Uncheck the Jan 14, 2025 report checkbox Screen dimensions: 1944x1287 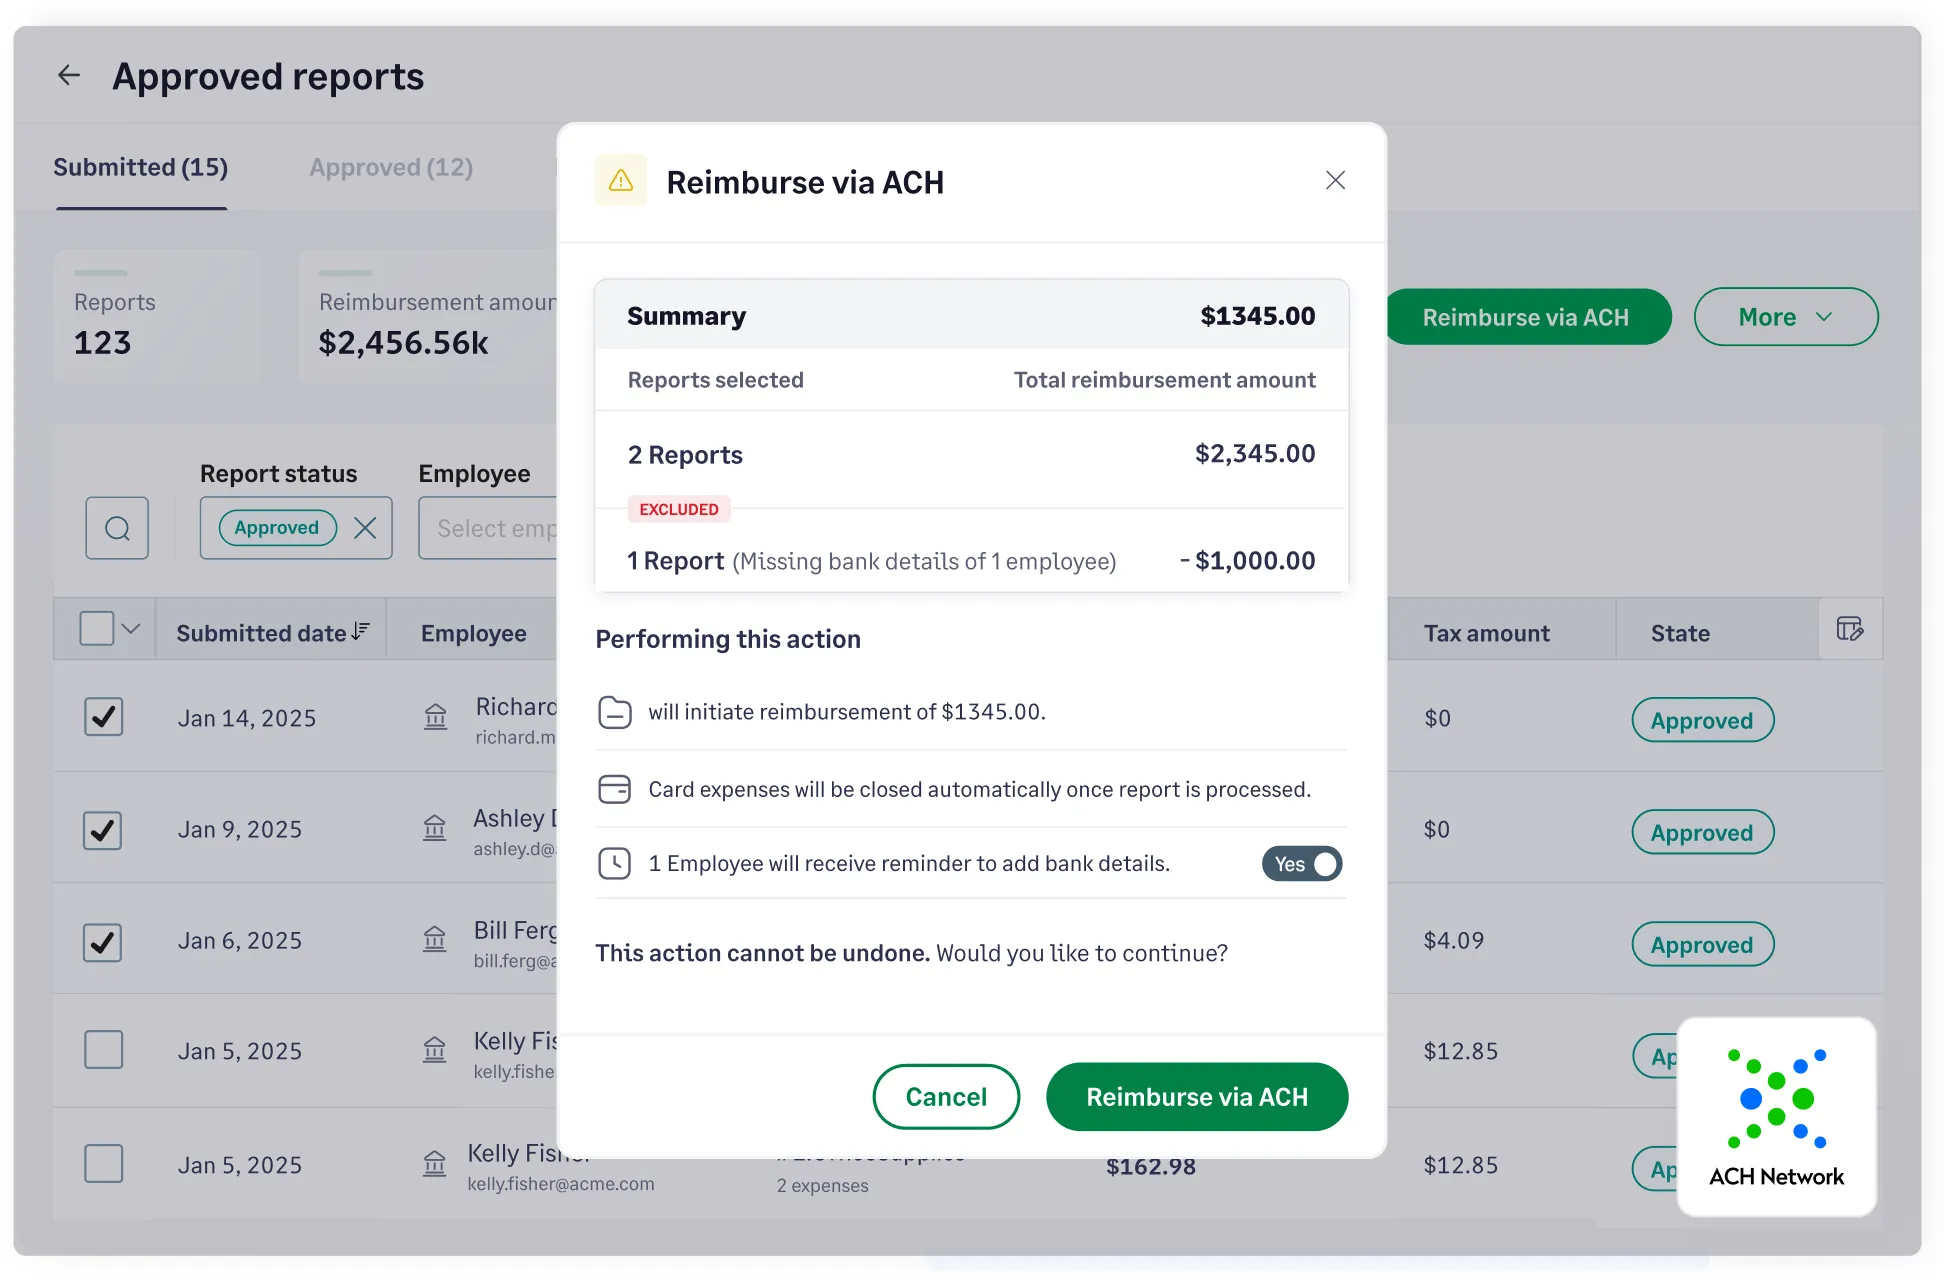pyautogui.click(x=103, y=717)
